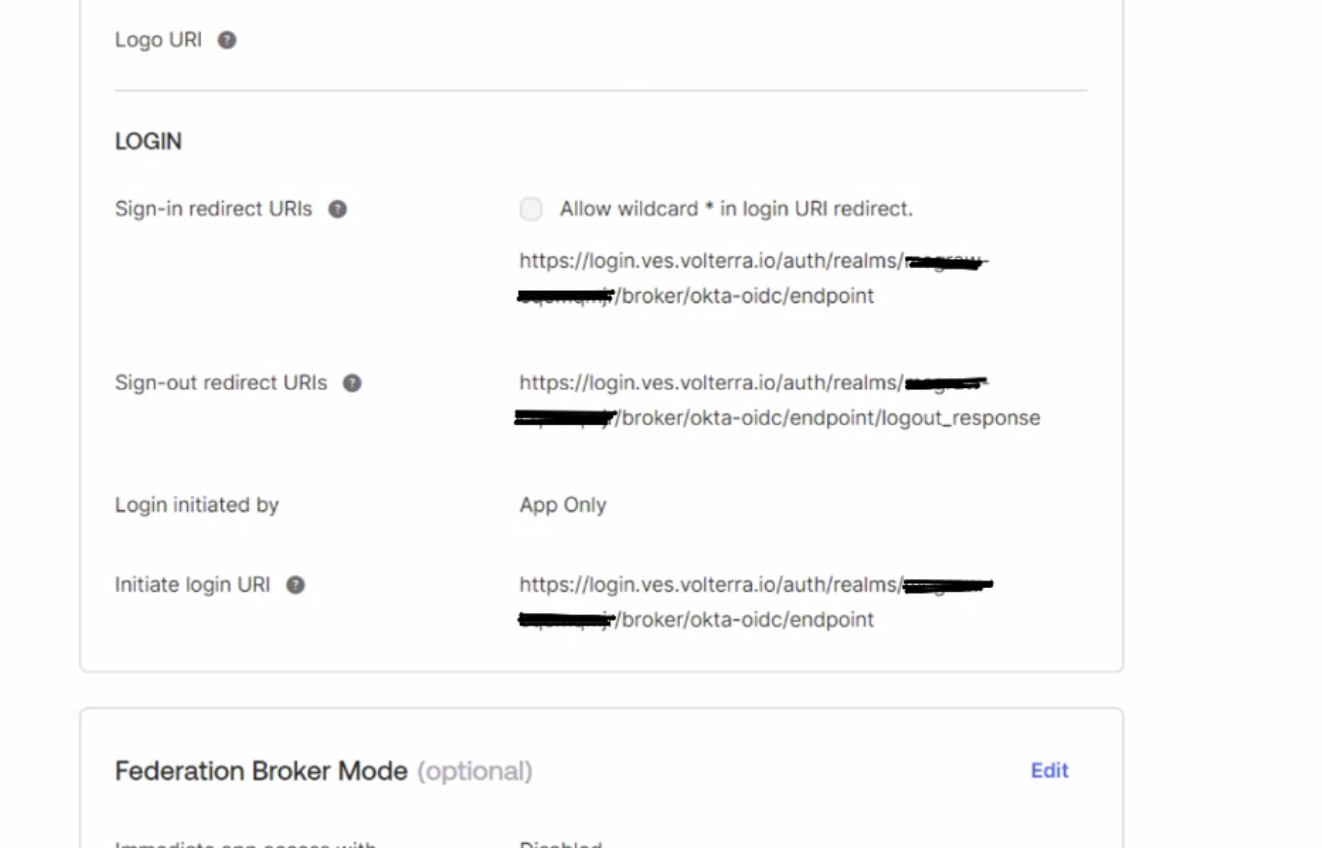Select the App Only value text
The width and height of the screenshot is (1322, 848).
pos(563,504)
